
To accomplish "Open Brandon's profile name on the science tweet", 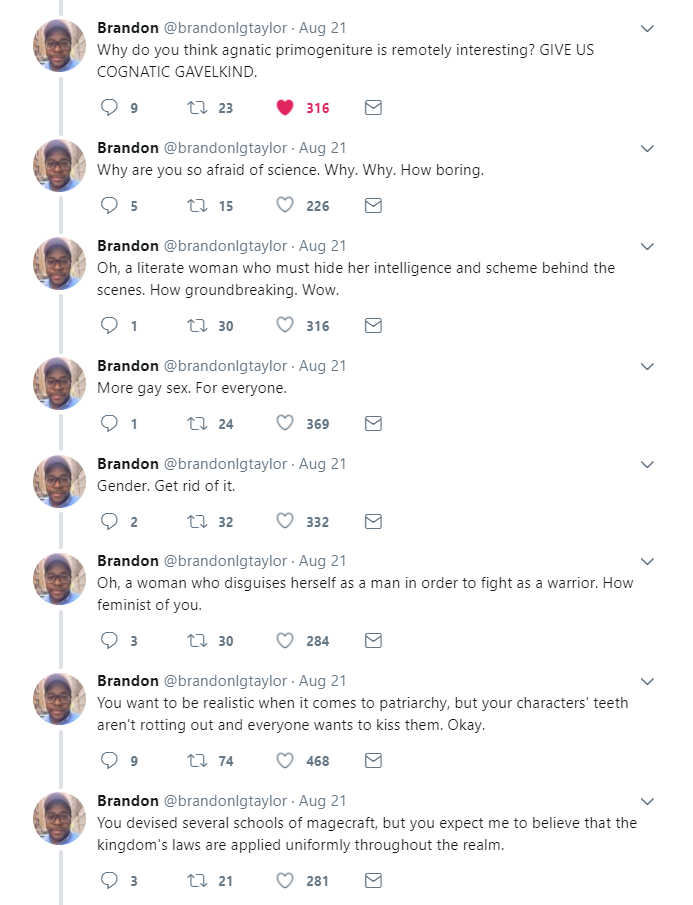I will tap(128, 148).
